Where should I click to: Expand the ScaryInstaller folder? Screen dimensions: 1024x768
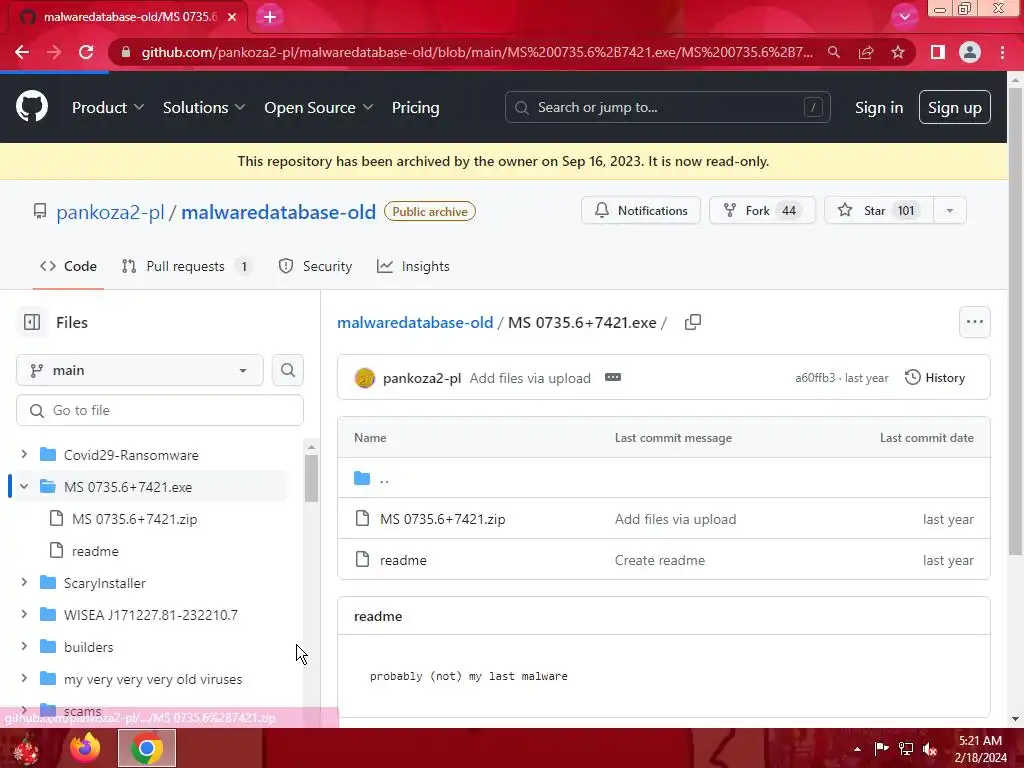[x=24, y=582]
